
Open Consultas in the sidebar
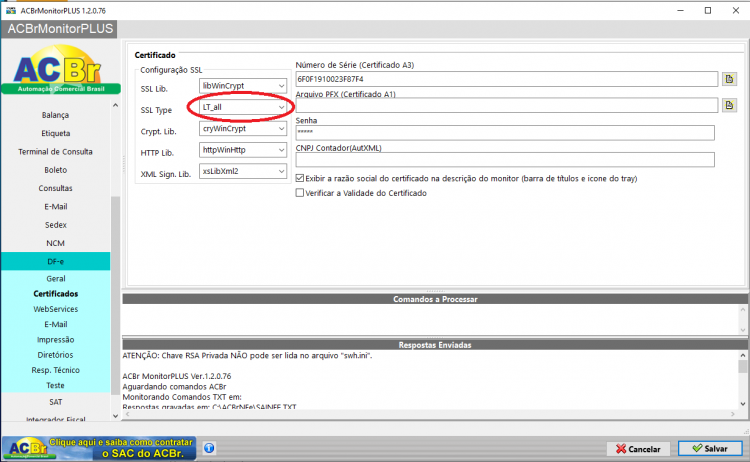coord(55,188)
